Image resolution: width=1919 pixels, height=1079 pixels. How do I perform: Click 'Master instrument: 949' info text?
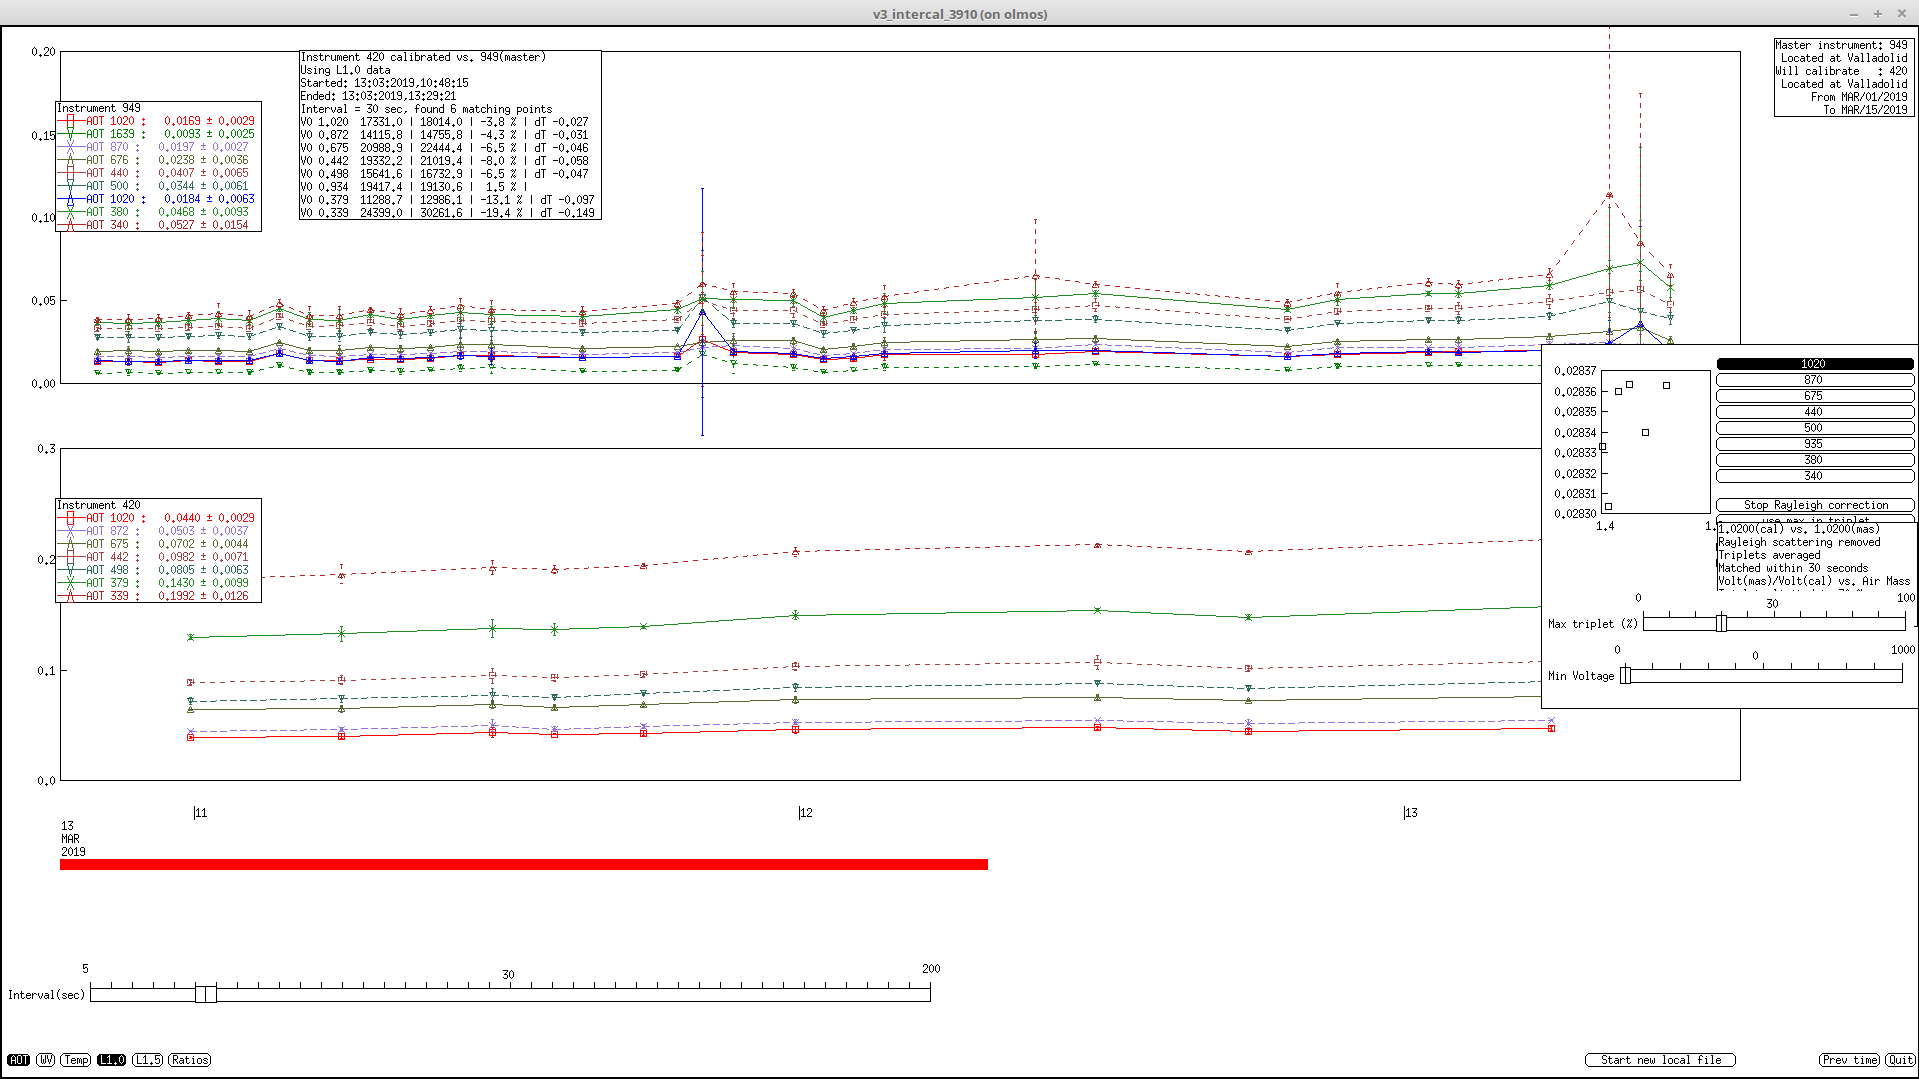click(1841, 45)
